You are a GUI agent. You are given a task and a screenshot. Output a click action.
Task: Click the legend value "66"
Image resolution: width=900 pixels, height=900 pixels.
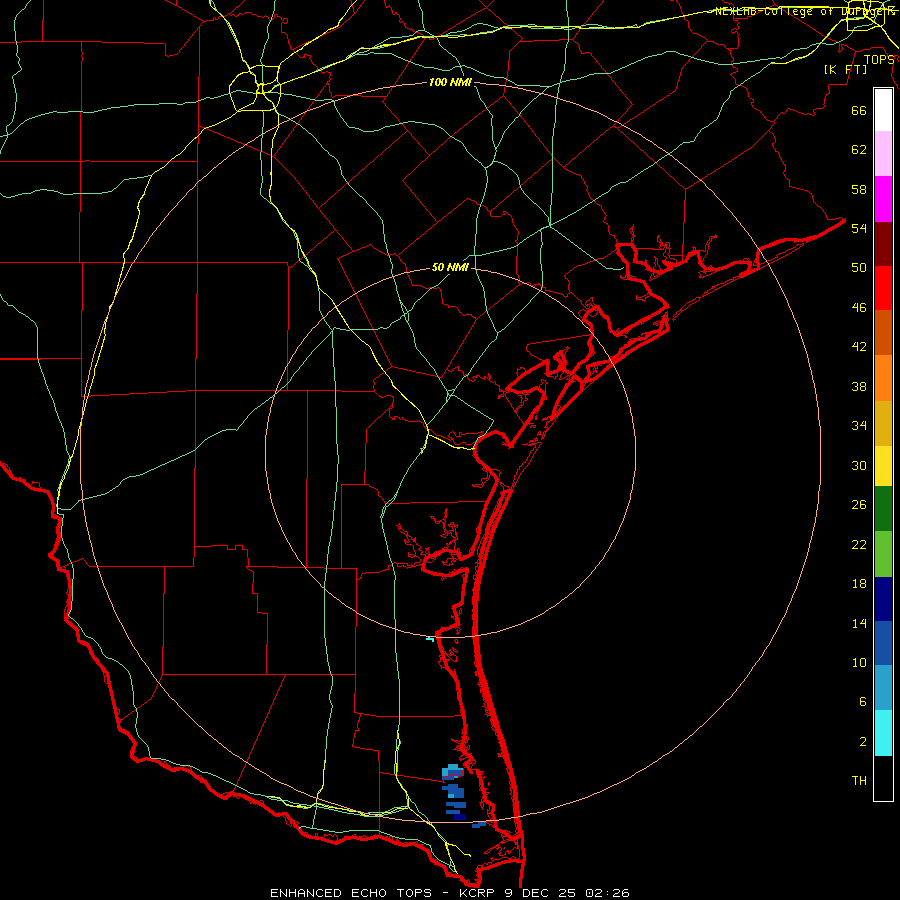point(859,111)
